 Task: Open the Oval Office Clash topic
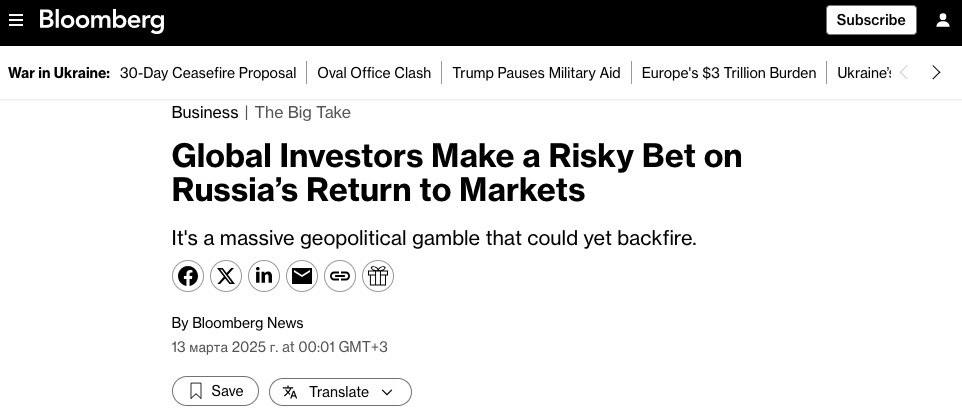click(374, 73)
